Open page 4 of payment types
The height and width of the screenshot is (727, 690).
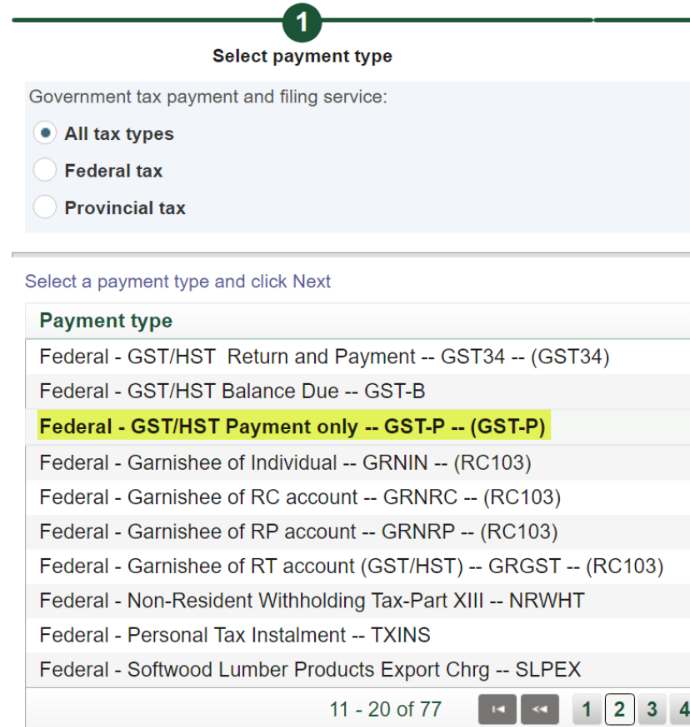681,709
